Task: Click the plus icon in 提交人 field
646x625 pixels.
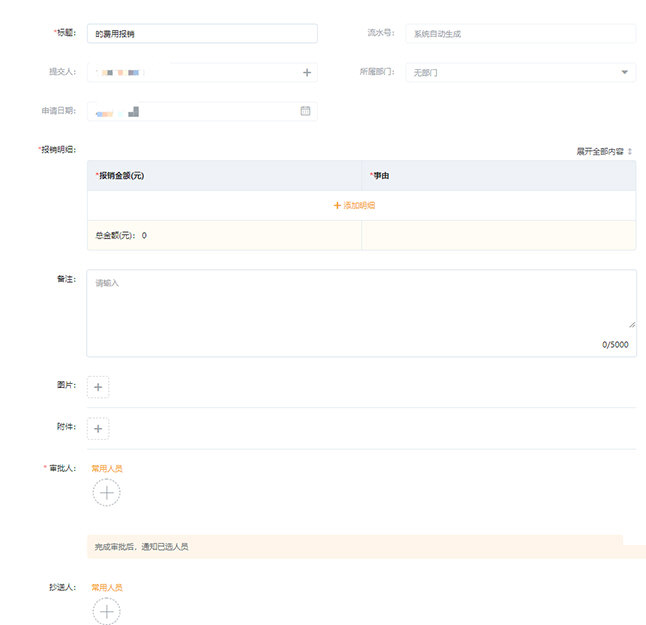Action: click(307, 73)
